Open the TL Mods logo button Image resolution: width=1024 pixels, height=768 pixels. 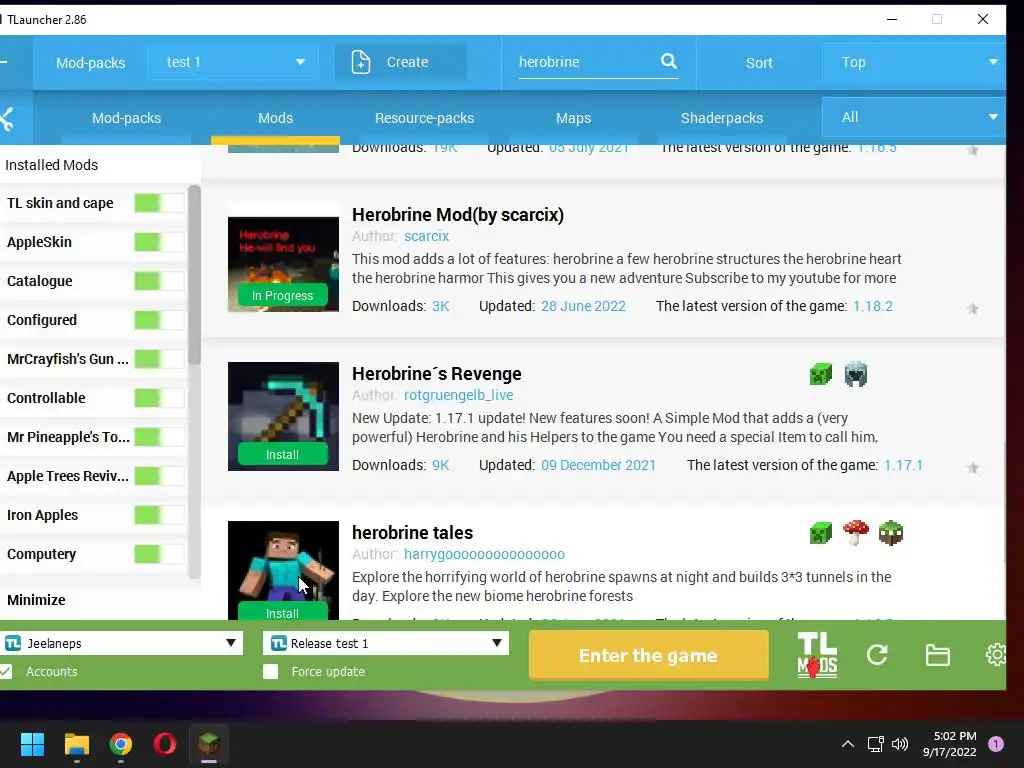pyautogui.click(x=816, y=655)
